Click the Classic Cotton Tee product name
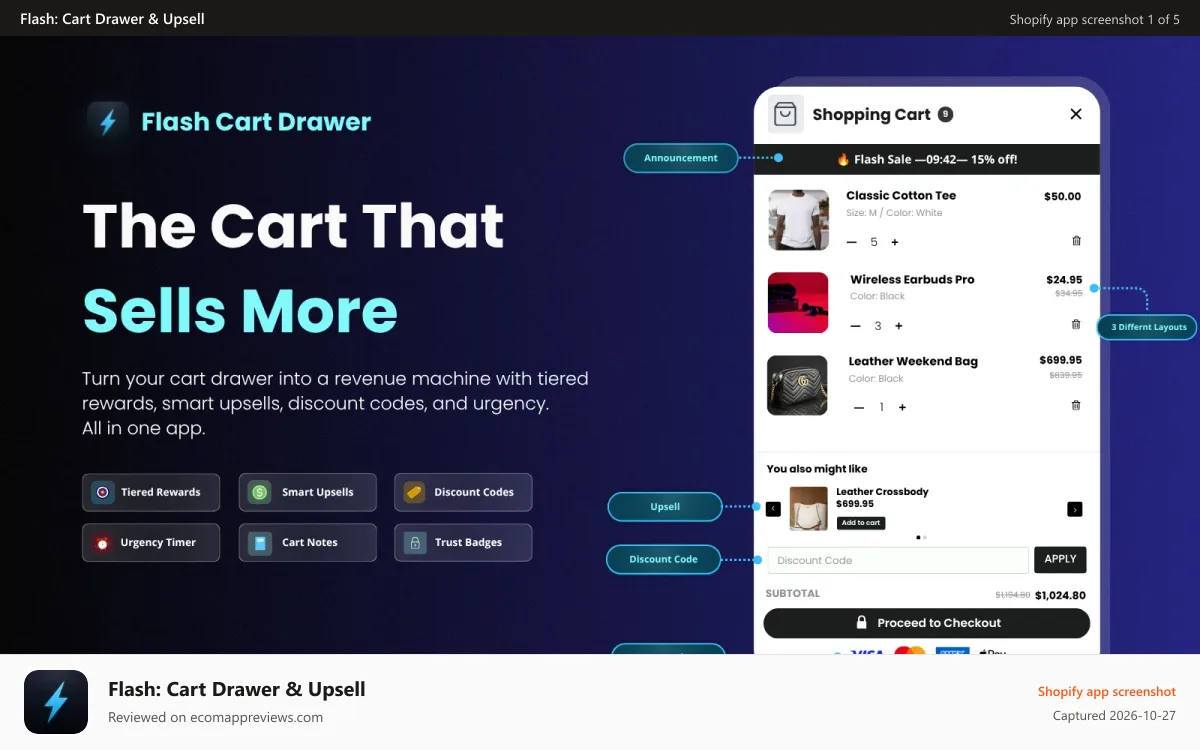The width and height of the screenshot is (1200, 750). (901, 196)
